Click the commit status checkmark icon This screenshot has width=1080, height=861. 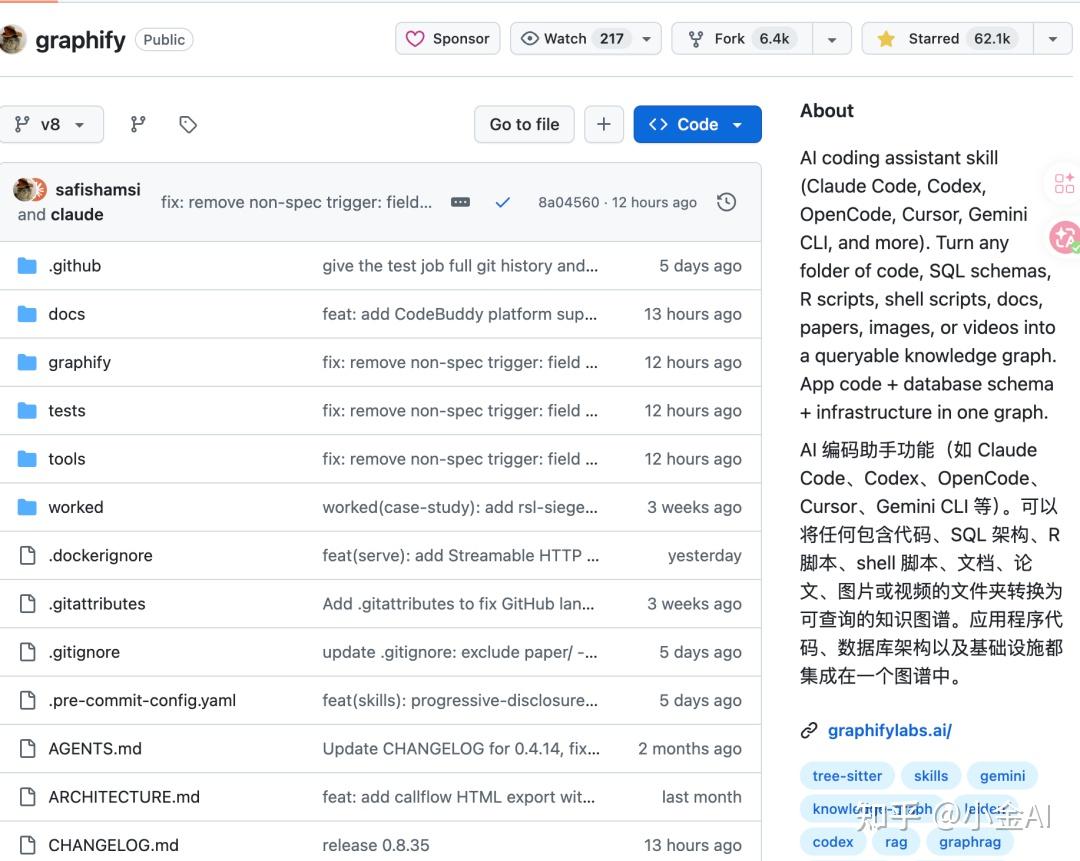[503, 203]
